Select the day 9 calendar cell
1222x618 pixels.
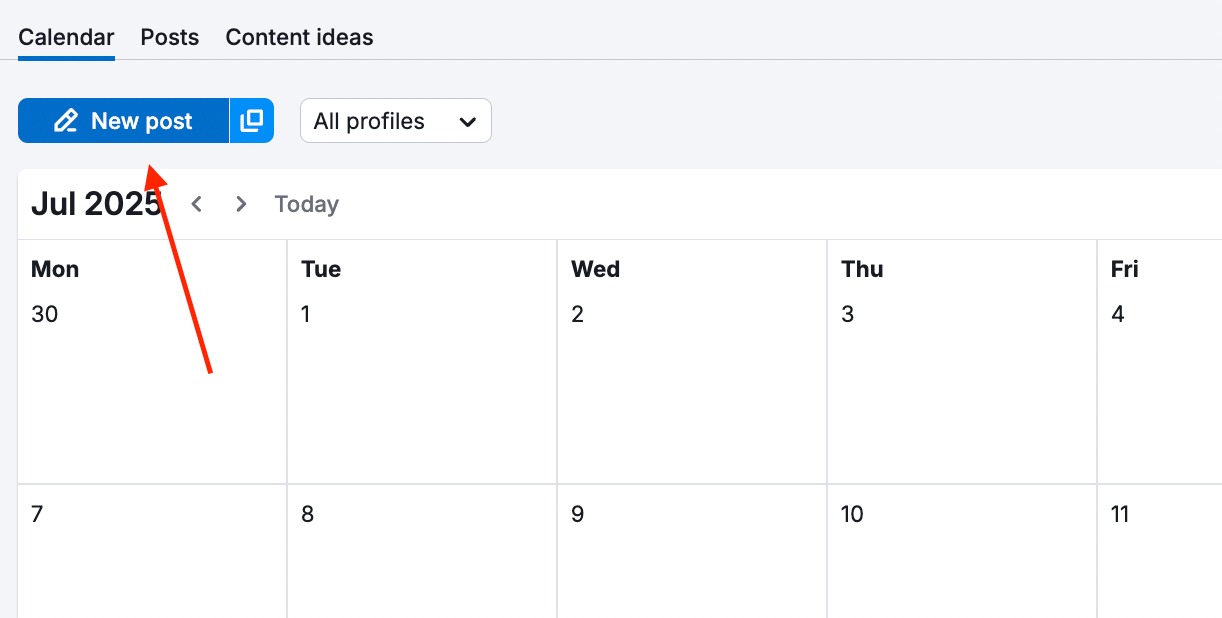[692, 560]
